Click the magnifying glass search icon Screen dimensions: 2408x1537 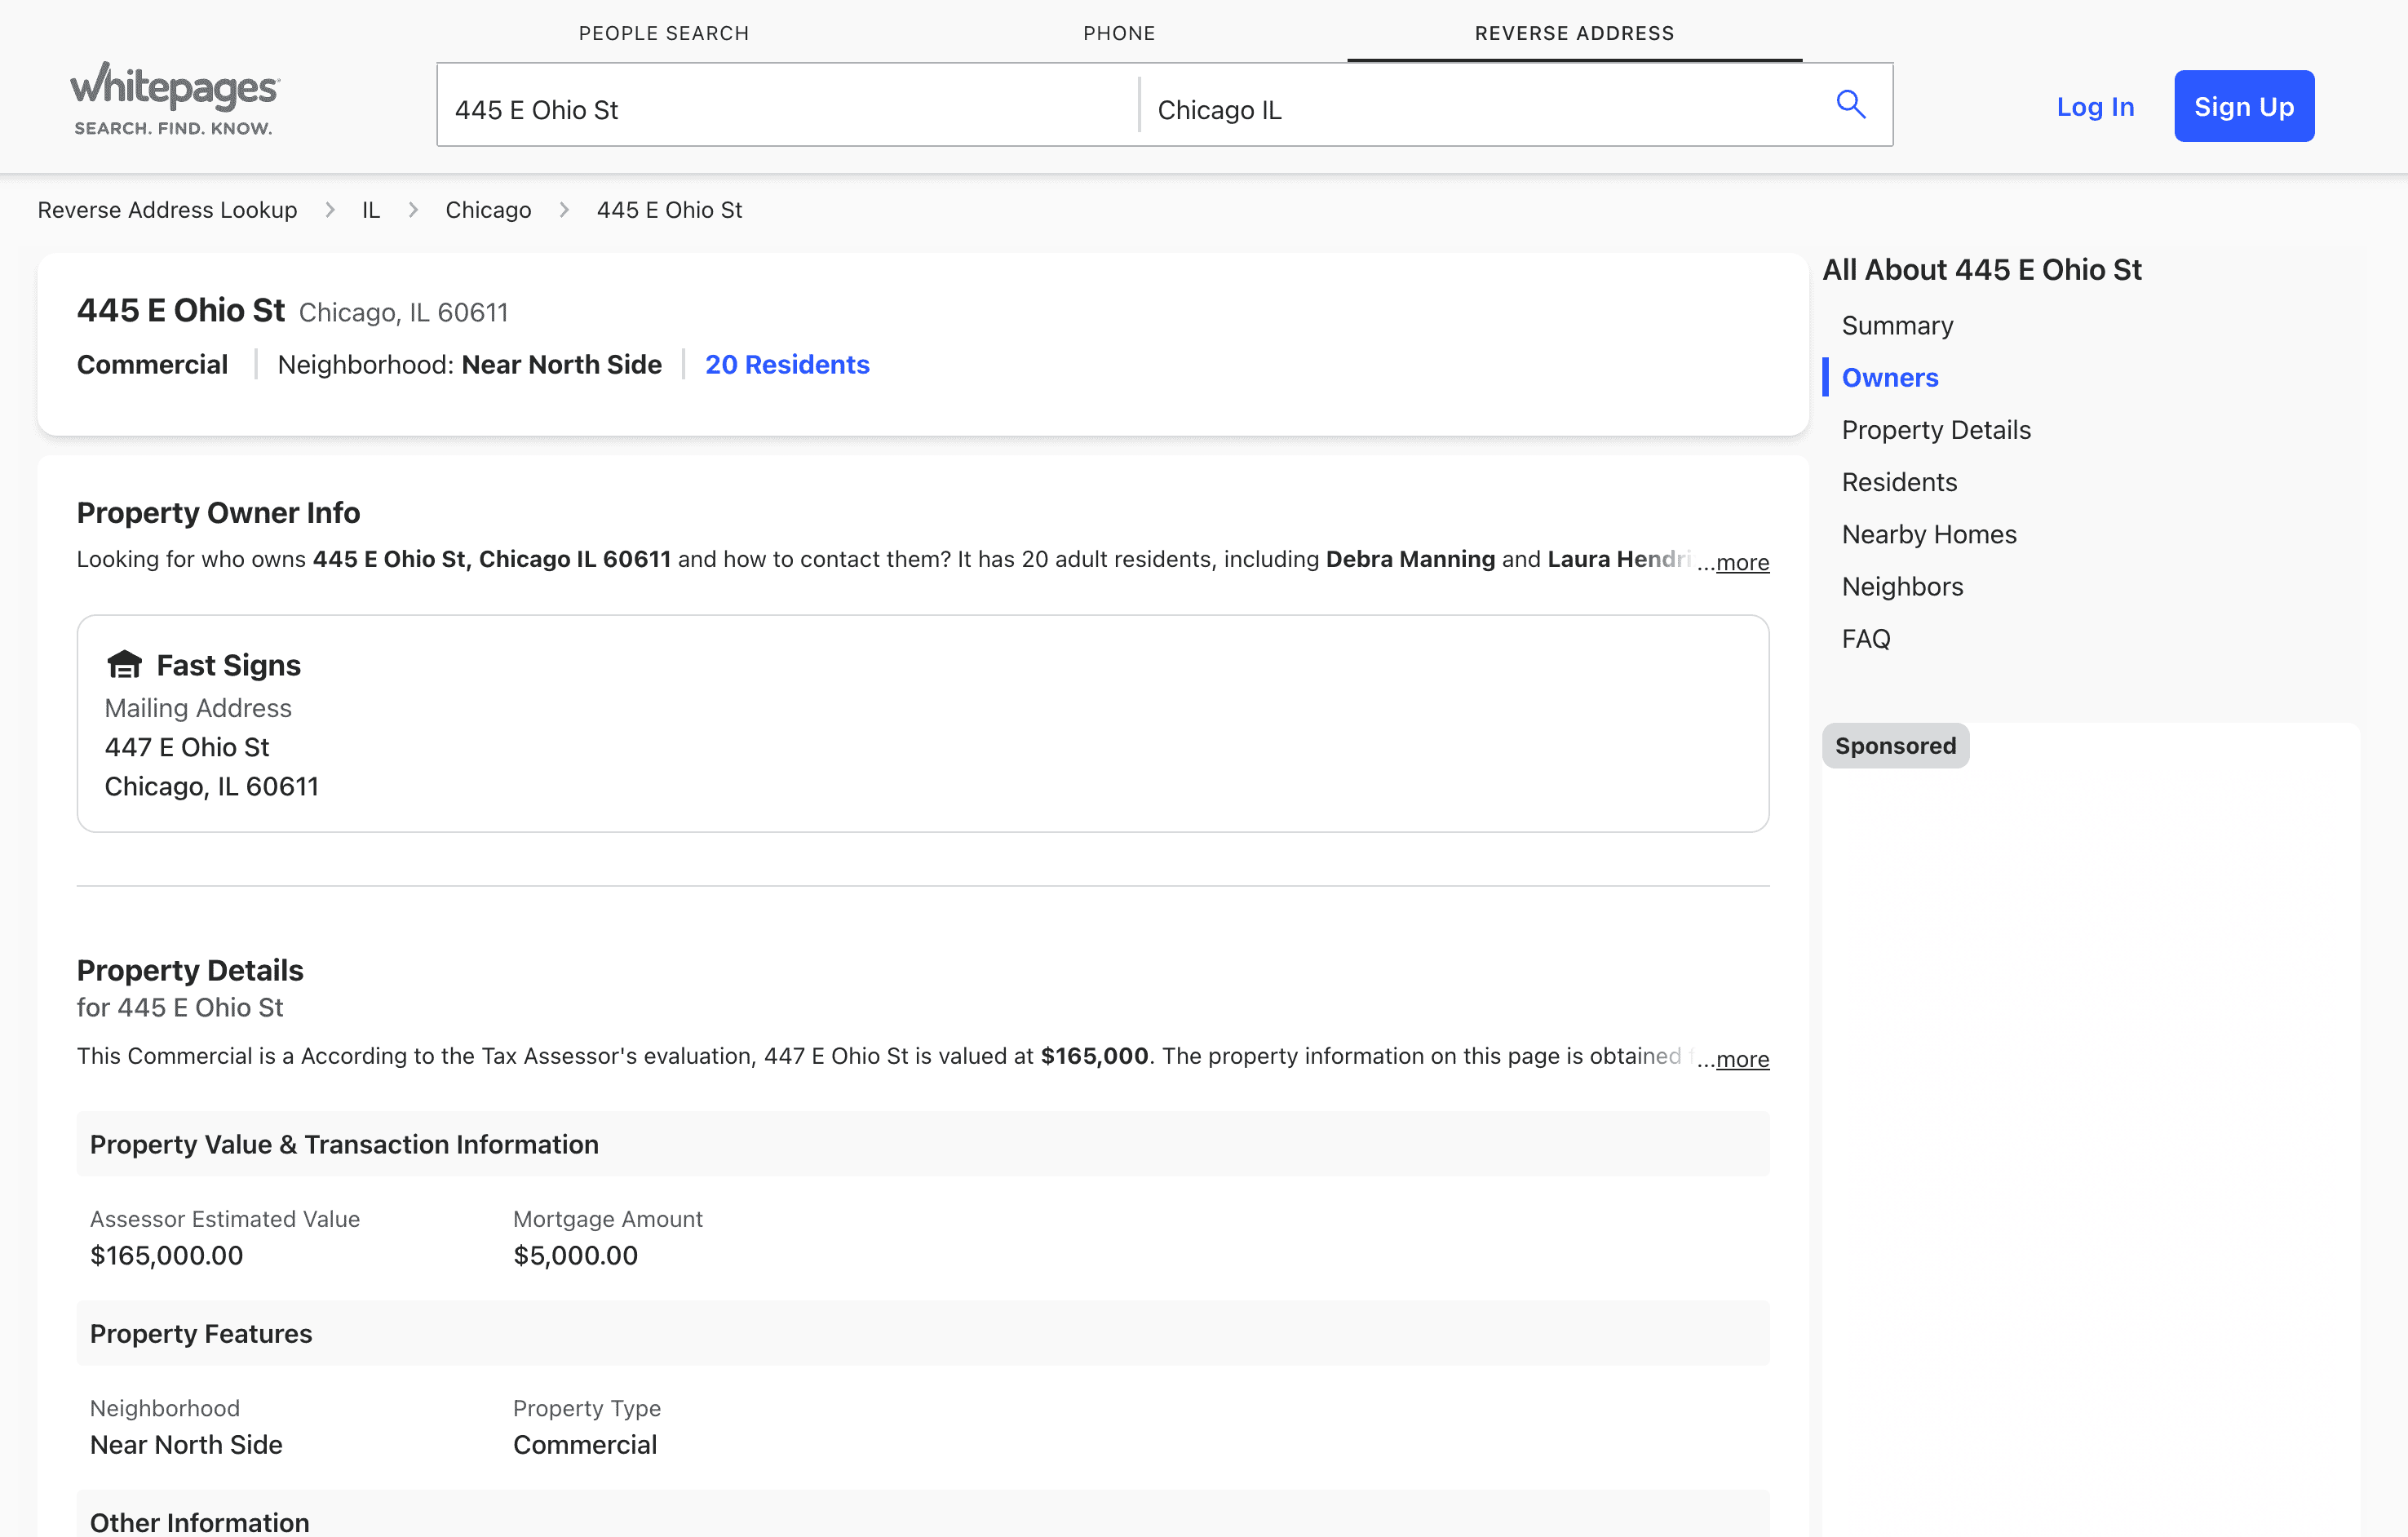1850,105
